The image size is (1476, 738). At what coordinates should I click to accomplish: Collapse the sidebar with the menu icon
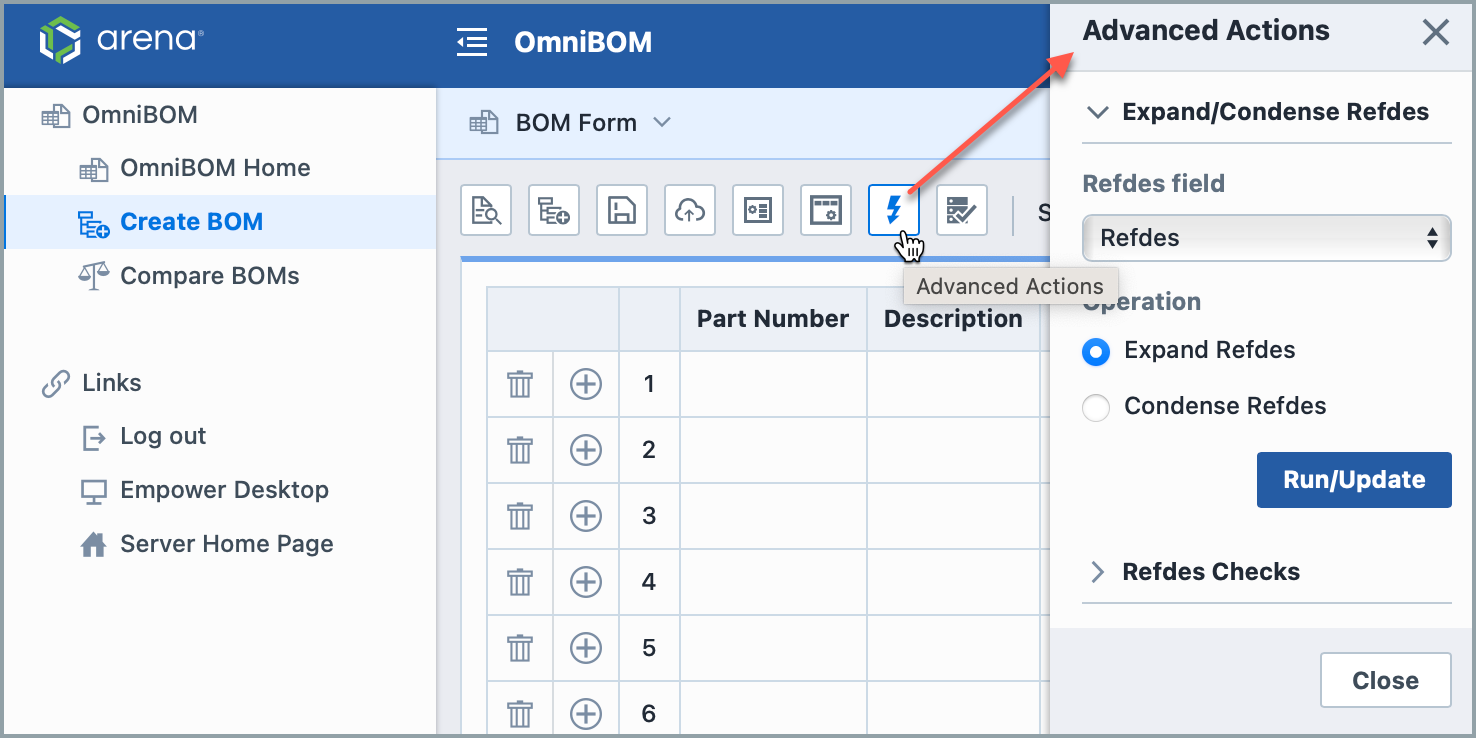(x=472, y=42)
